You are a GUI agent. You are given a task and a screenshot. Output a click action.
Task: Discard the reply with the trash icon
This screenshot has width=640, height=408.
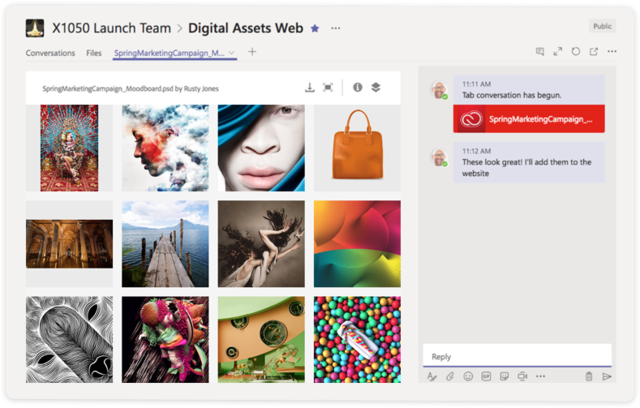(x=589, y=376)
